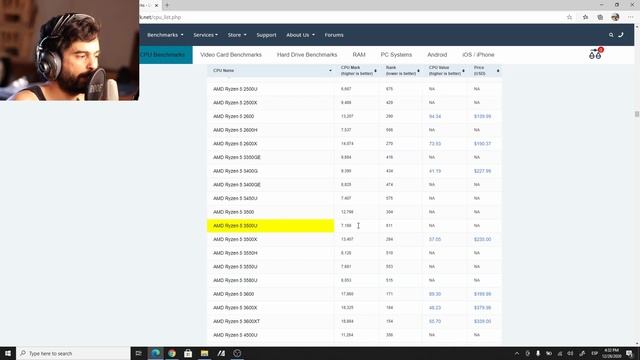This screenshot has height=360, width=640.
Task: Click the page vertical scrollbar thumb
Action: click(x=637, y=114)
